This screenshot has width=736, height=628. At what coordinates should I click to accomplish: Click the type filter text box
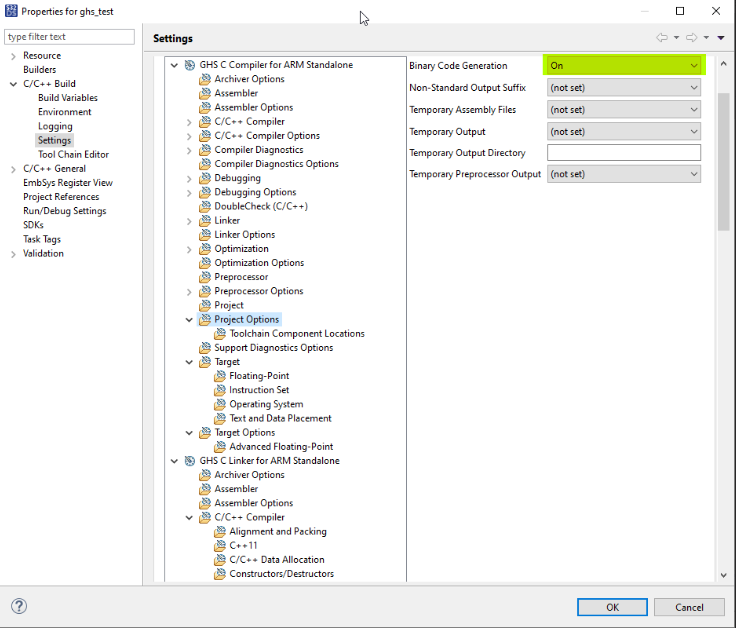click(69, 37)
